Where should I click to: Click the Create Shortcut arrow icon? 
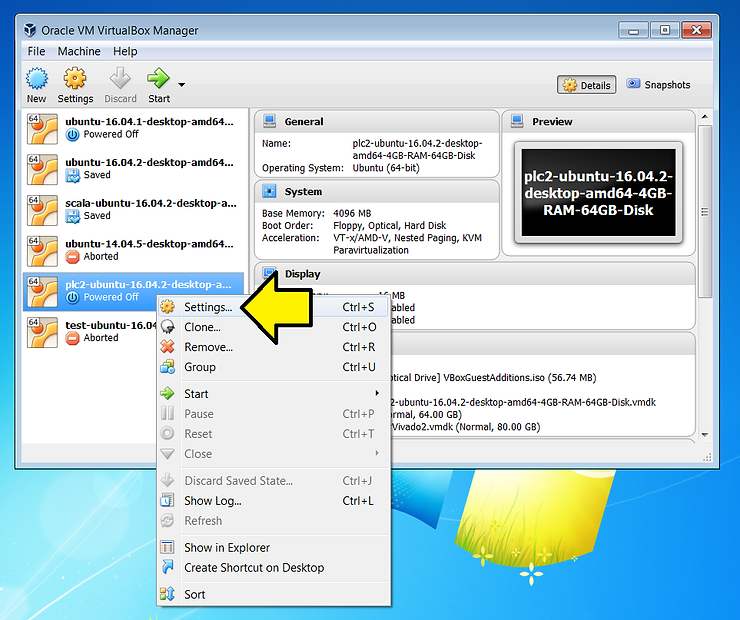coord(167,567)
